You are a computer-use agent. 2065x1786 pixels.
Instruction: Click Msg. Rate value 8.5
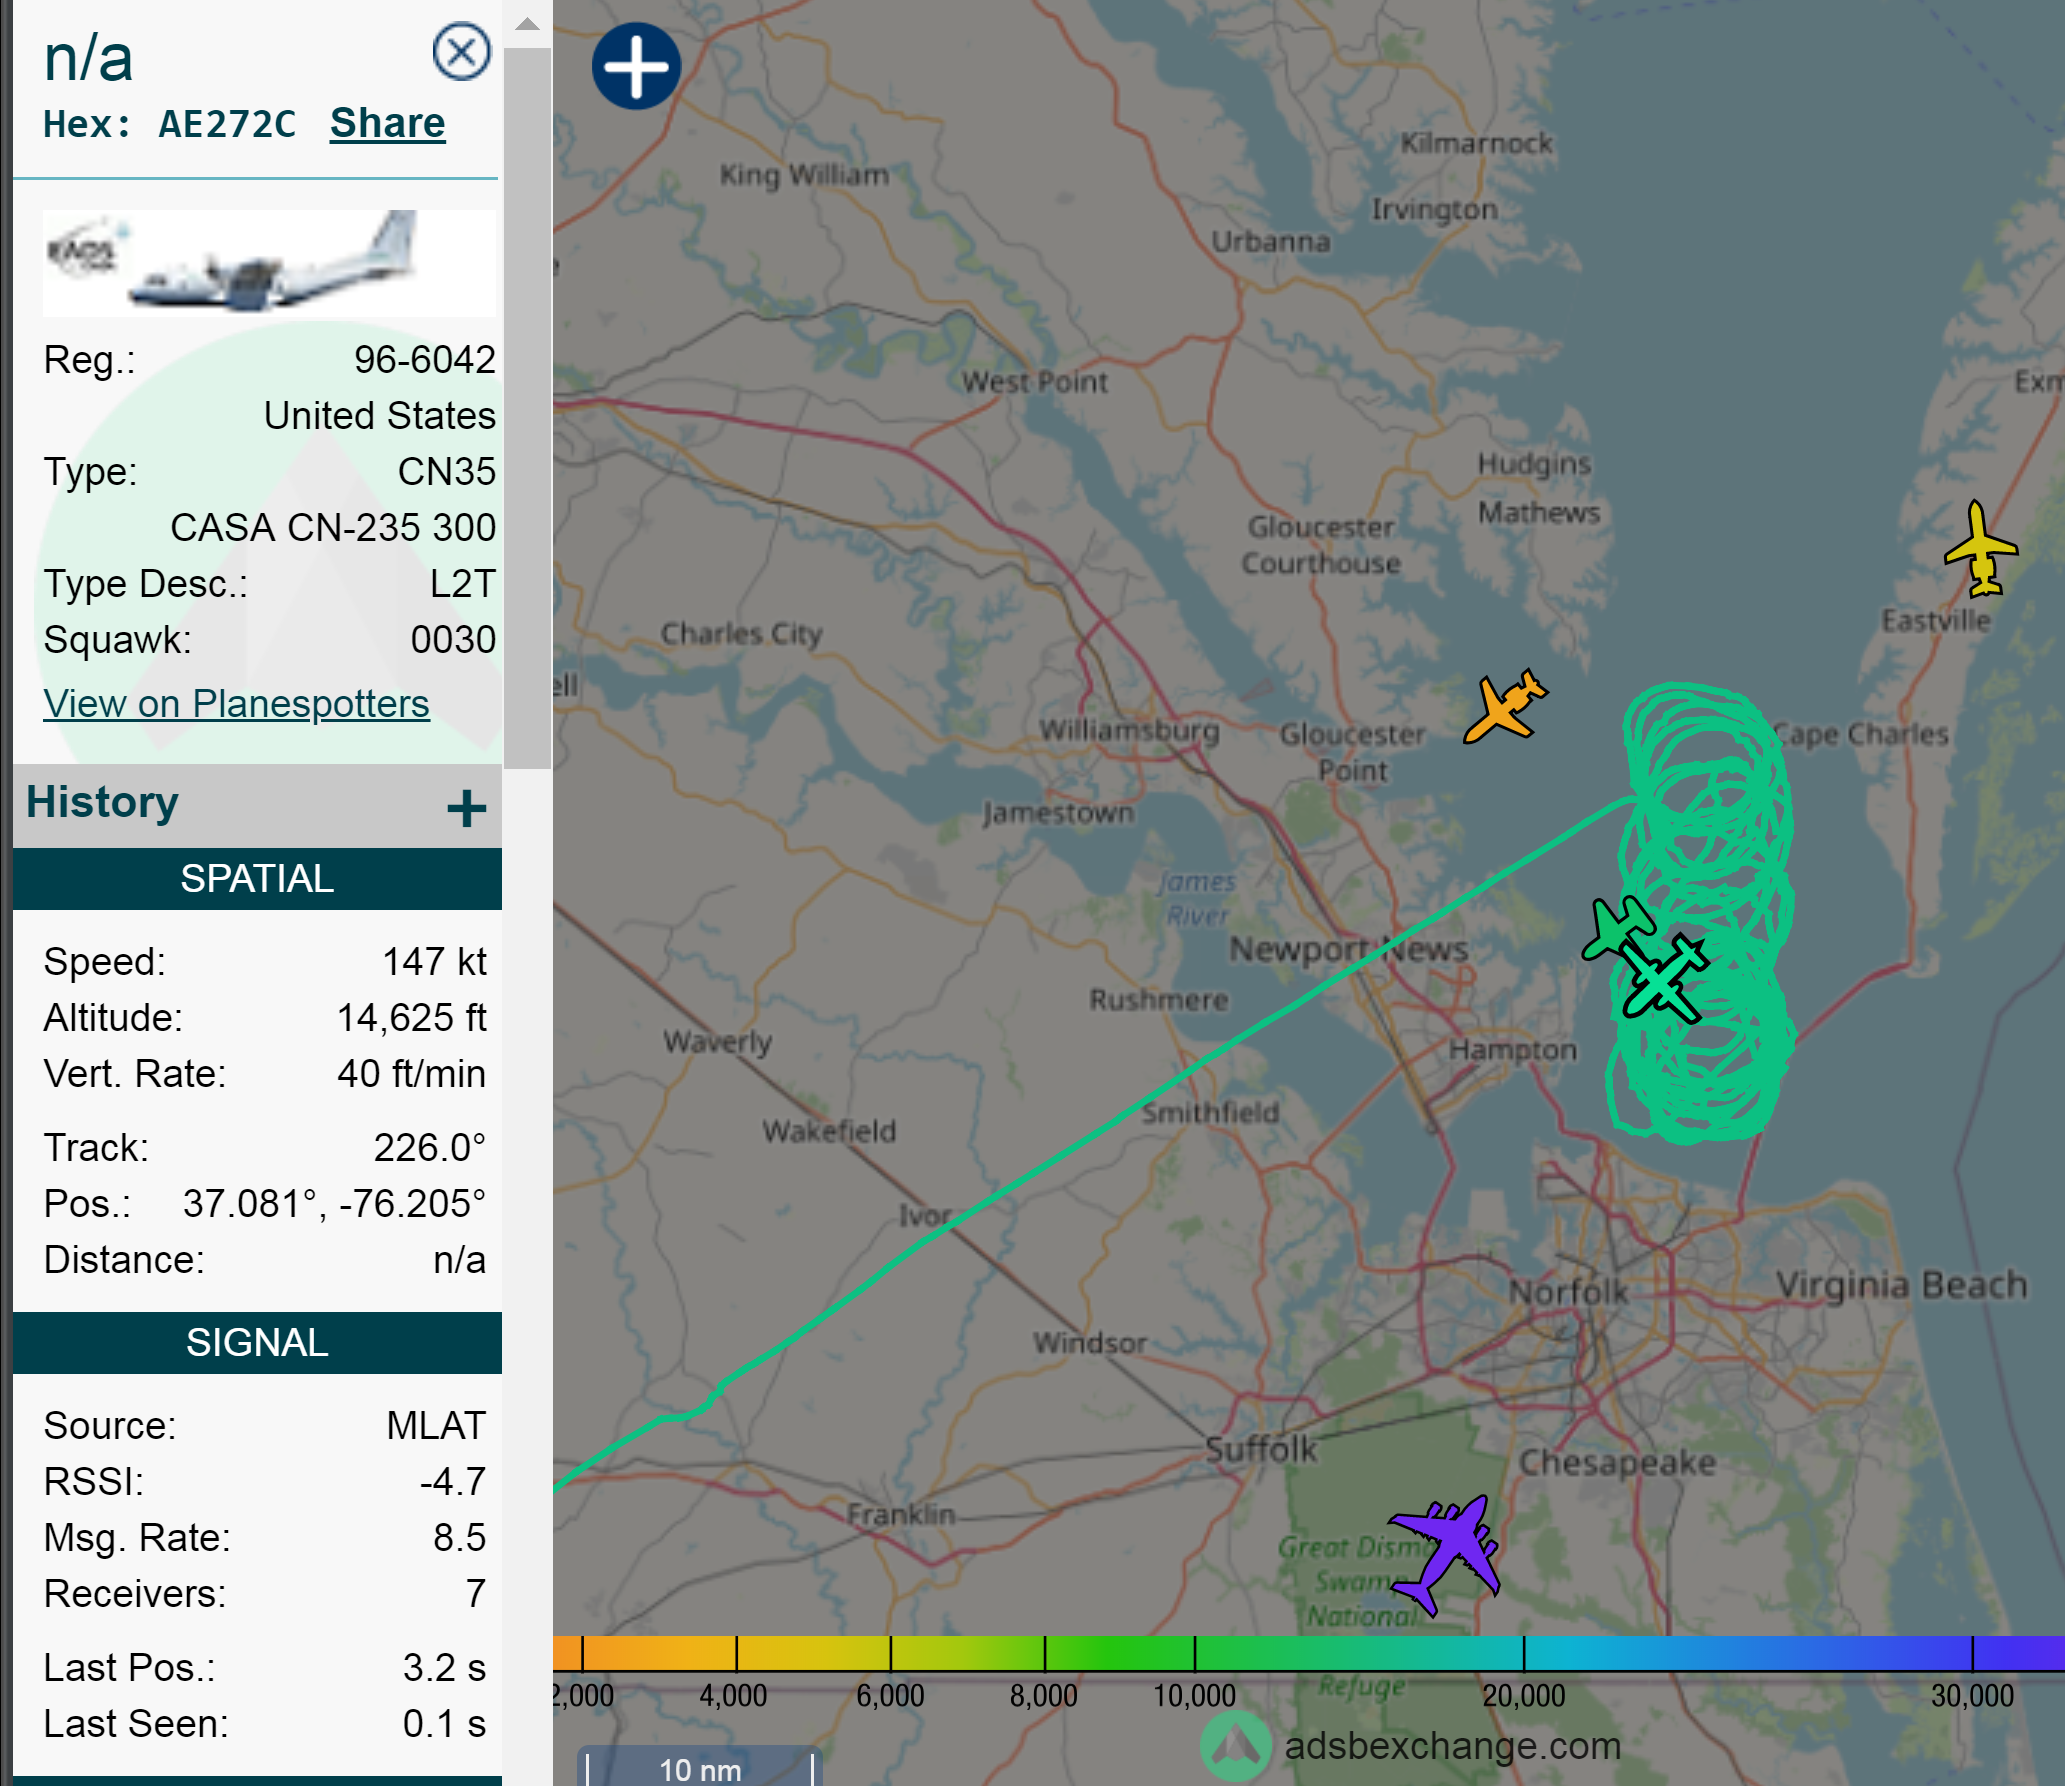[459, 1537]
